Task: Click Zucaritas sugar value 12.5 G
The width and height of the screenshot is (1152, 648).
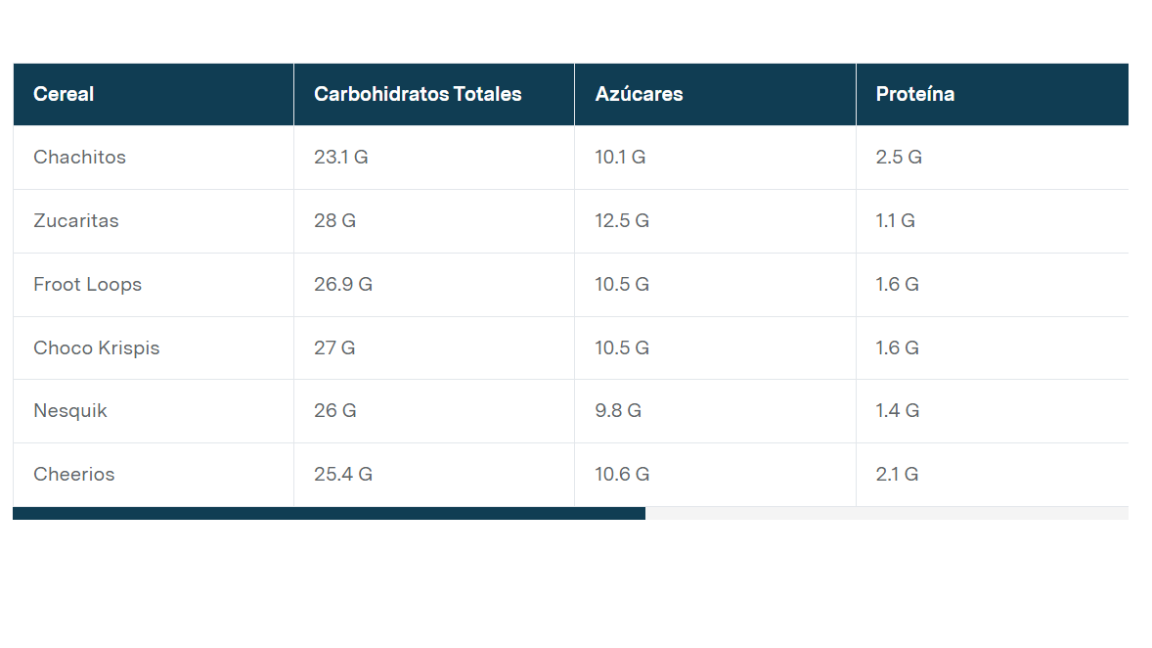Action: (x=622, y=221)
